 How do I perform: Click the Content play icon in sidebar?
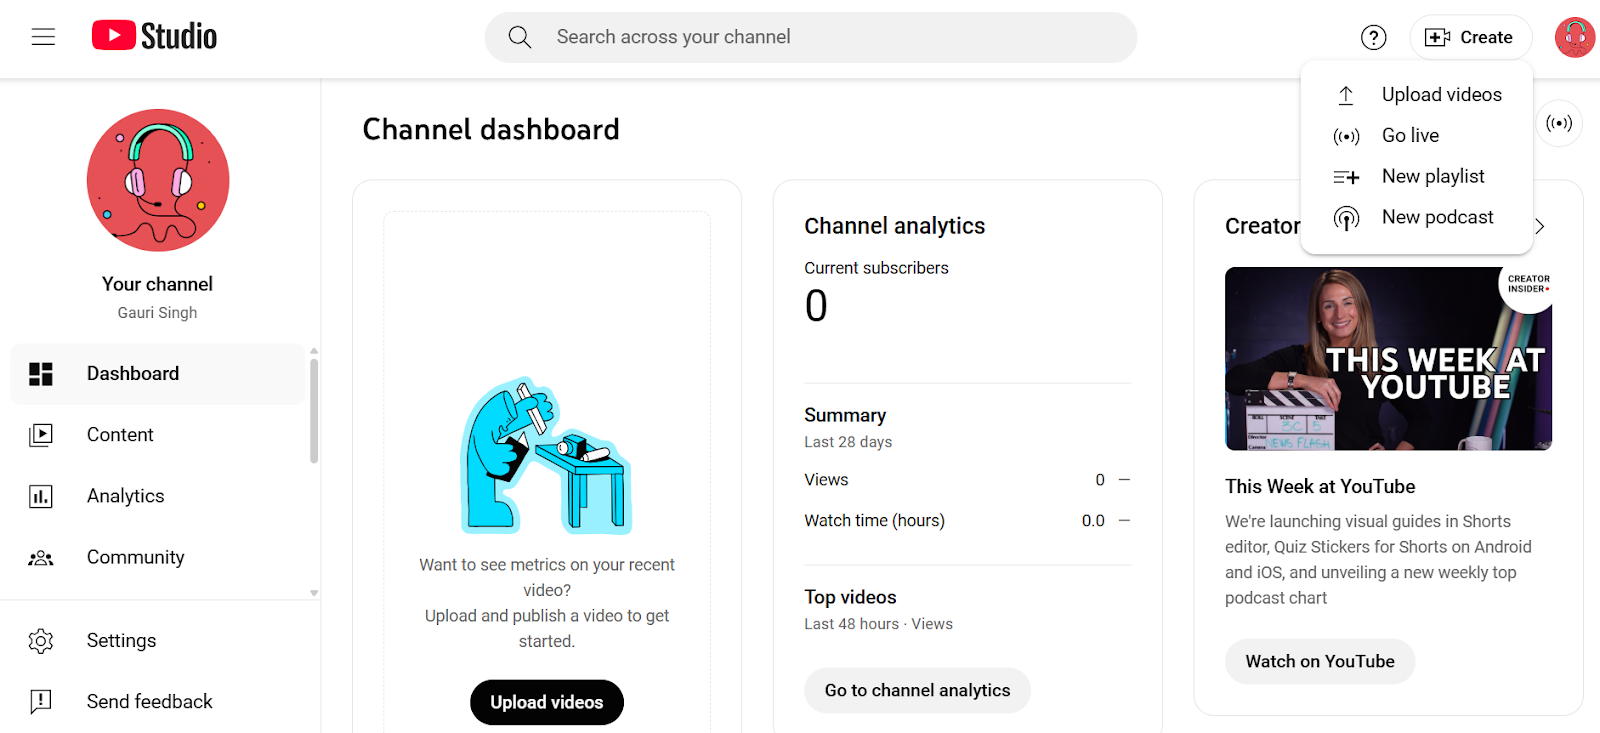(41, 435)
